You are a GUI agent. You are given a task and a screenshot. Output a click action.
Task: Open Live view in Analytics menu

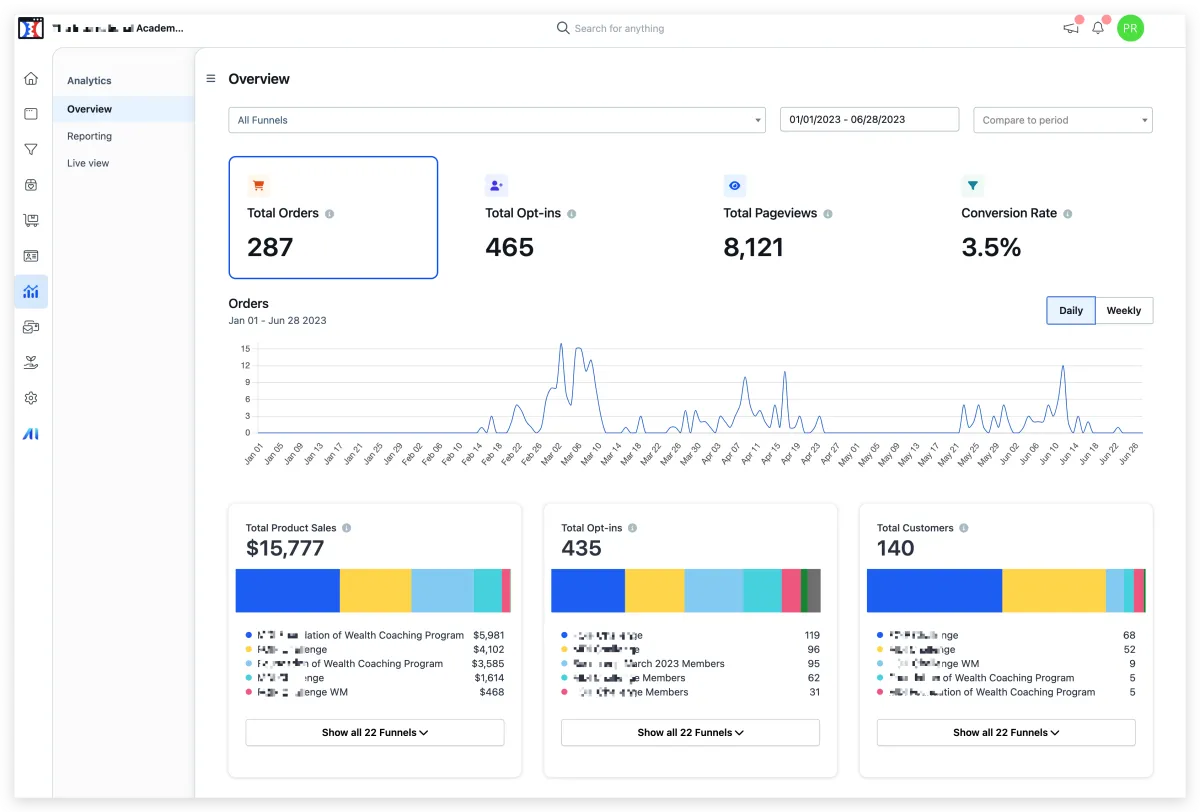point(88,163)
